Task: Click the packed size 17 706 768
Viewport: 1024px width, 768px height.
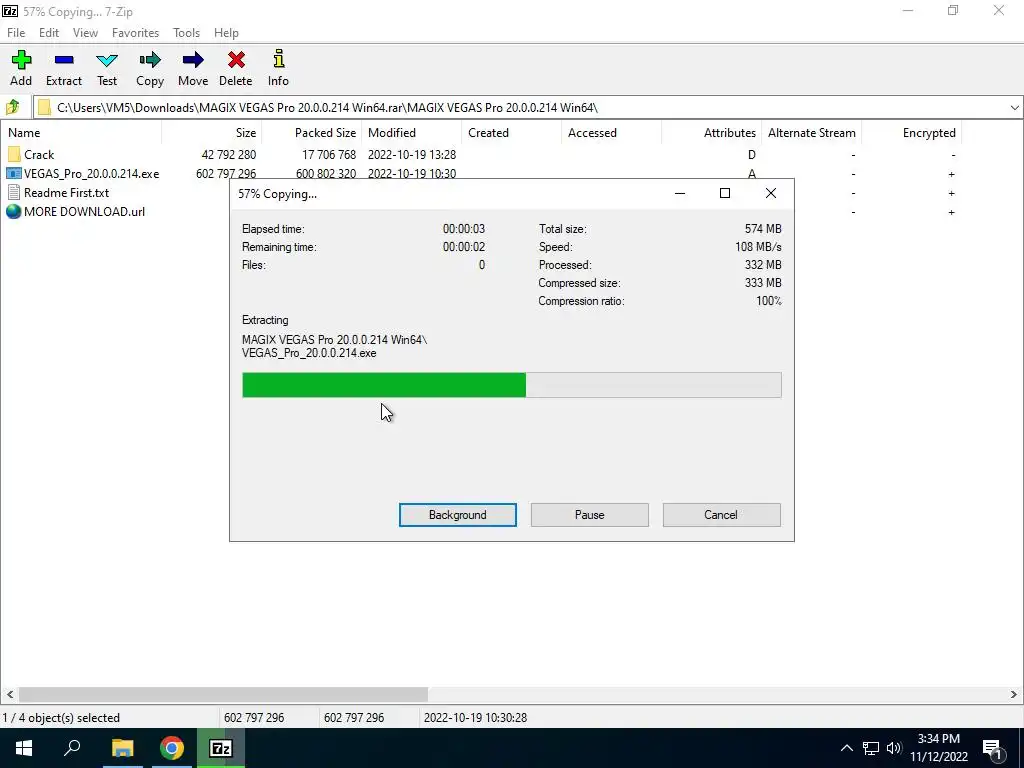Action: tap(329, 155)
